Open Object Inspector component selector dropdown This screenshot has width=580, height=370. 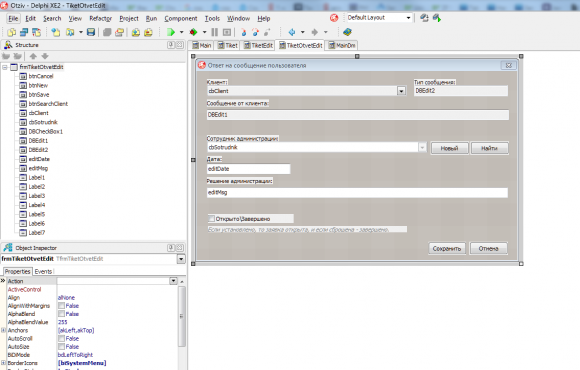pos(181,259)
